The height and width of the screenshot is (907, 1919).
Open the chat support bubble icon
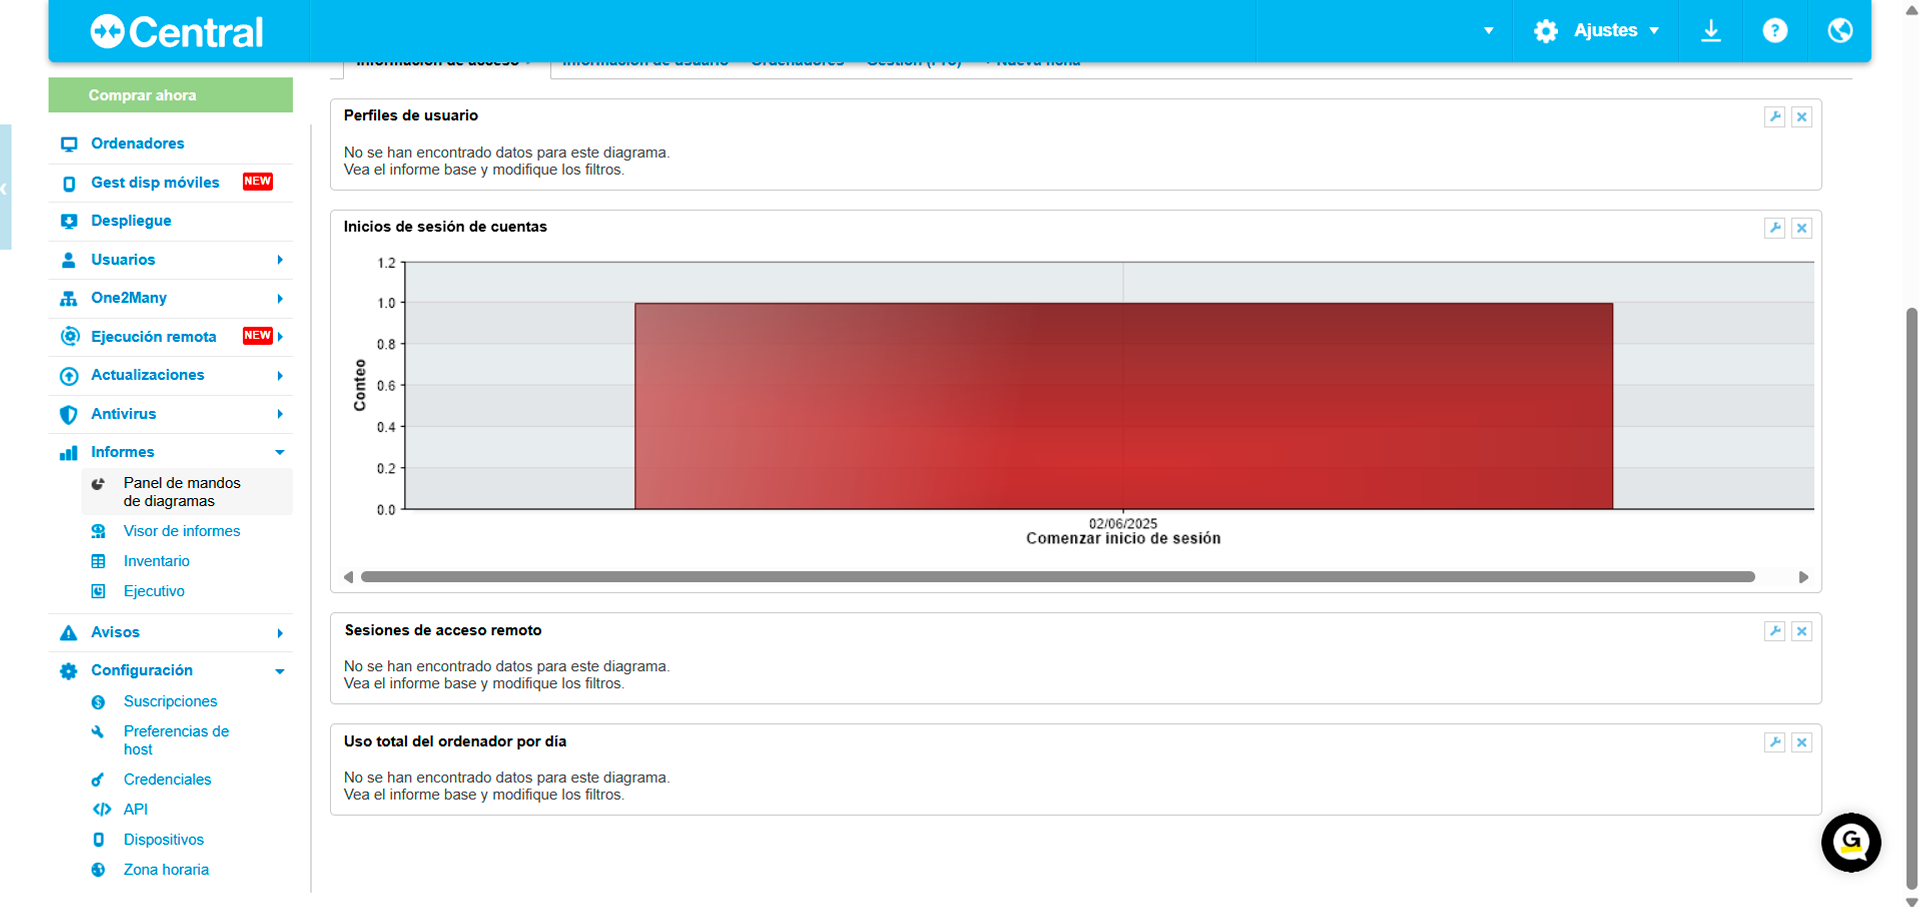(x=1850, y=843)
